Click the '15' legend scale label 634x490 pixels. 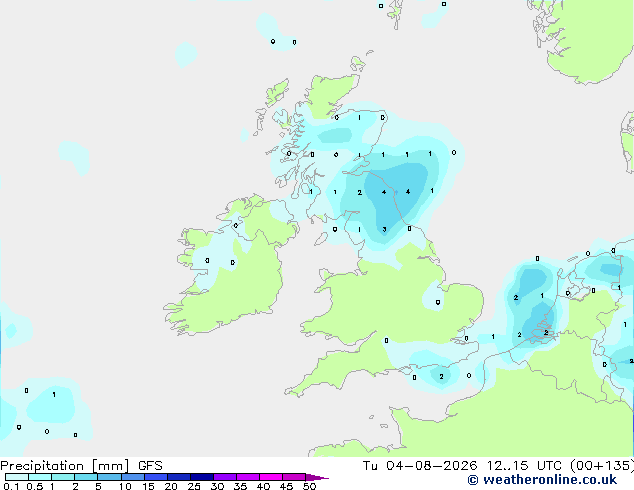point(148,486)
